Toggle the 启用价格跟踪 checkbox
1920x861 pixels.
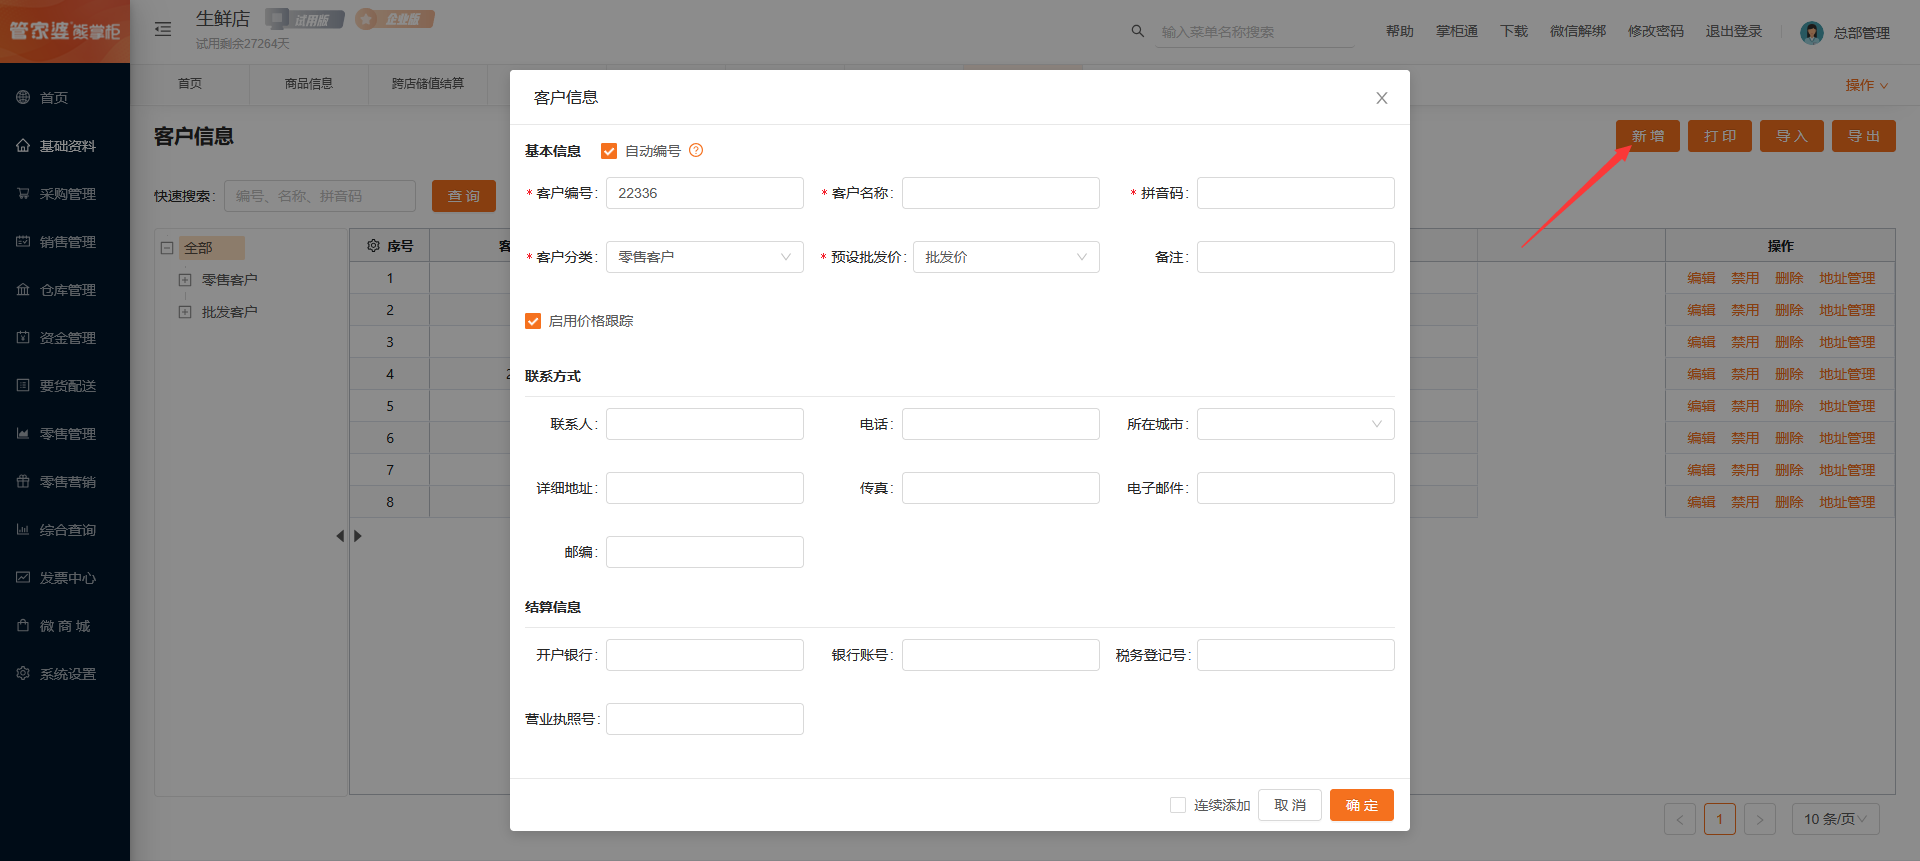[x=533, y=321]
